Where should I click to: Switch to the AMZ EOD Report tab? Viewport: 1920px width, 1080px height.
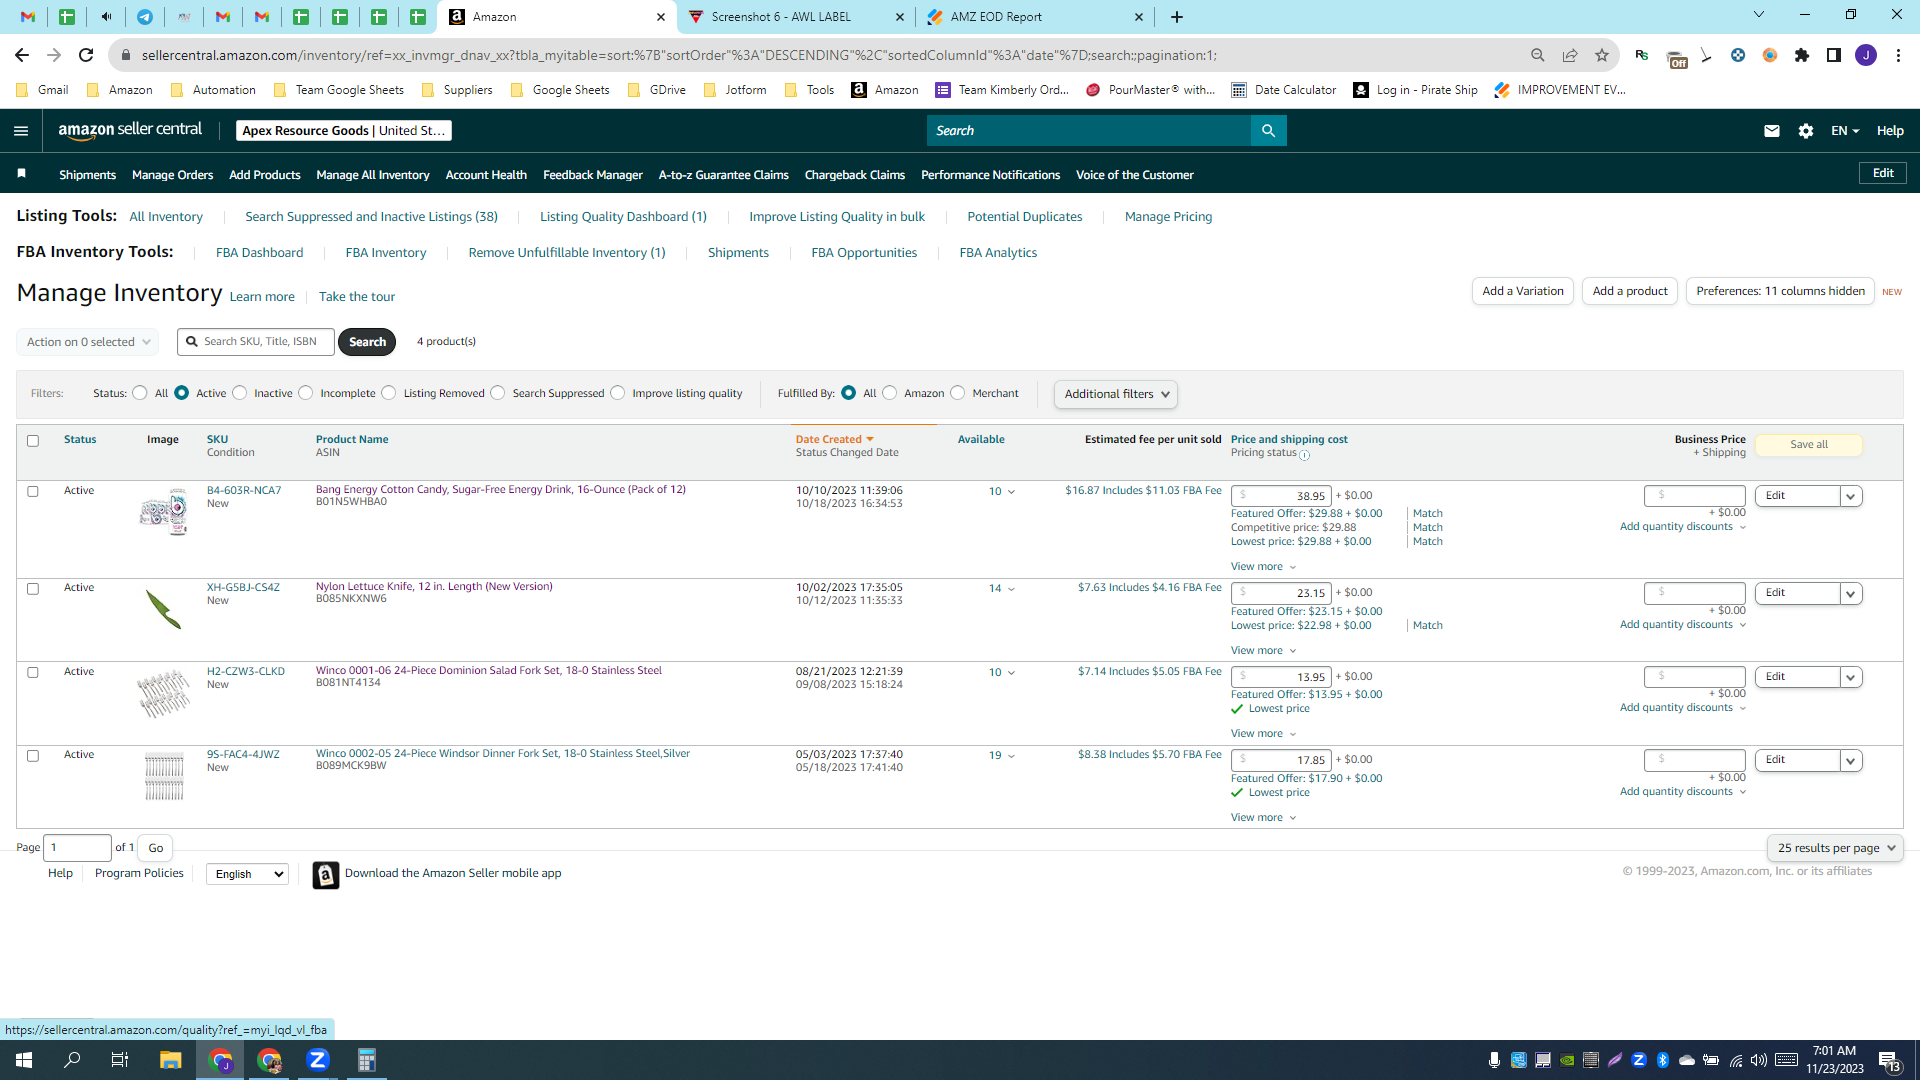1035,17
